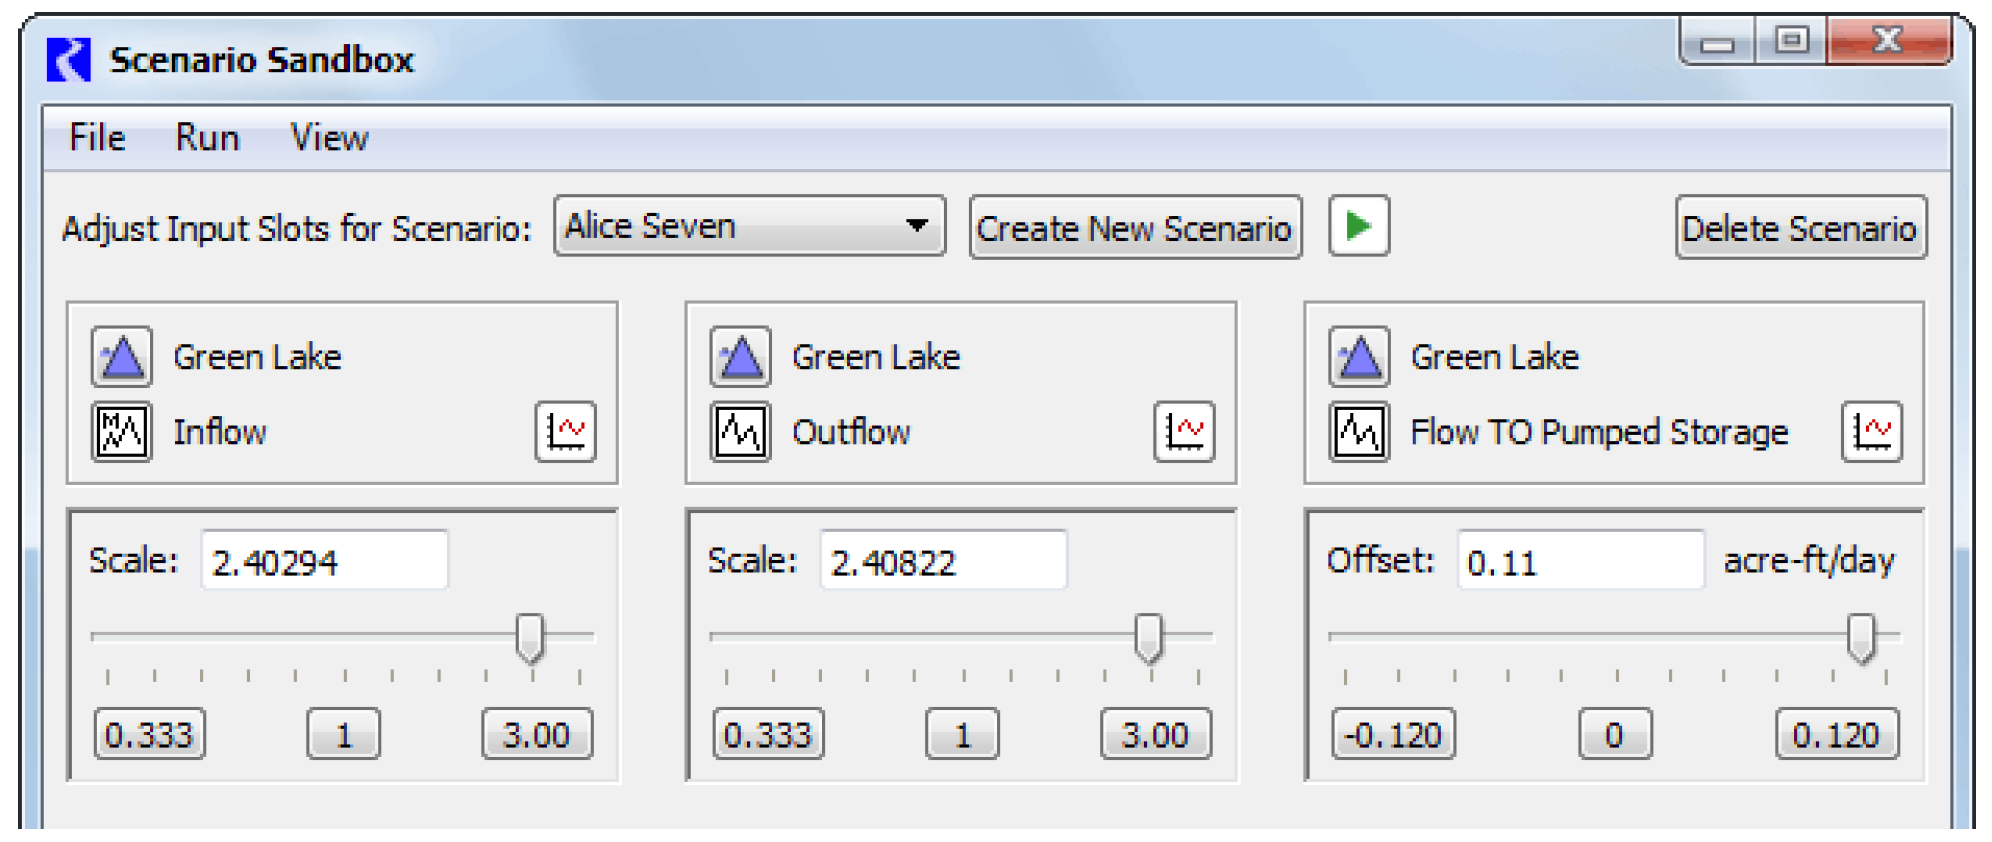Click the Delete Scenario button
The width and height of the screenshot is (1992, 842).
(x=1799, y=228)
